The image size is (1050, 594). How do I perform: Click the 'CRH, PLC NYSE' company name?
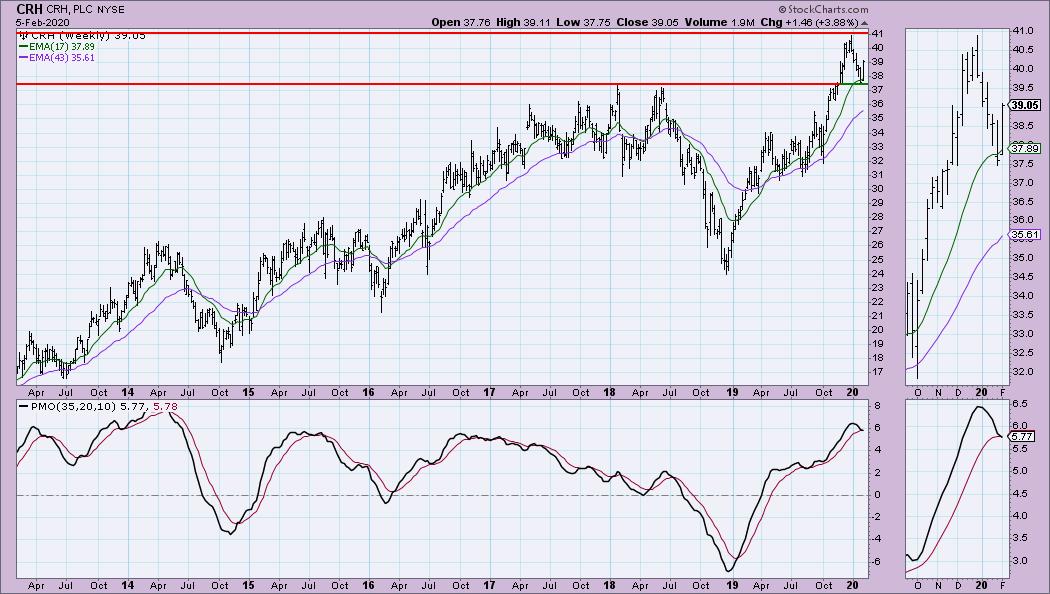click(85, 10)
